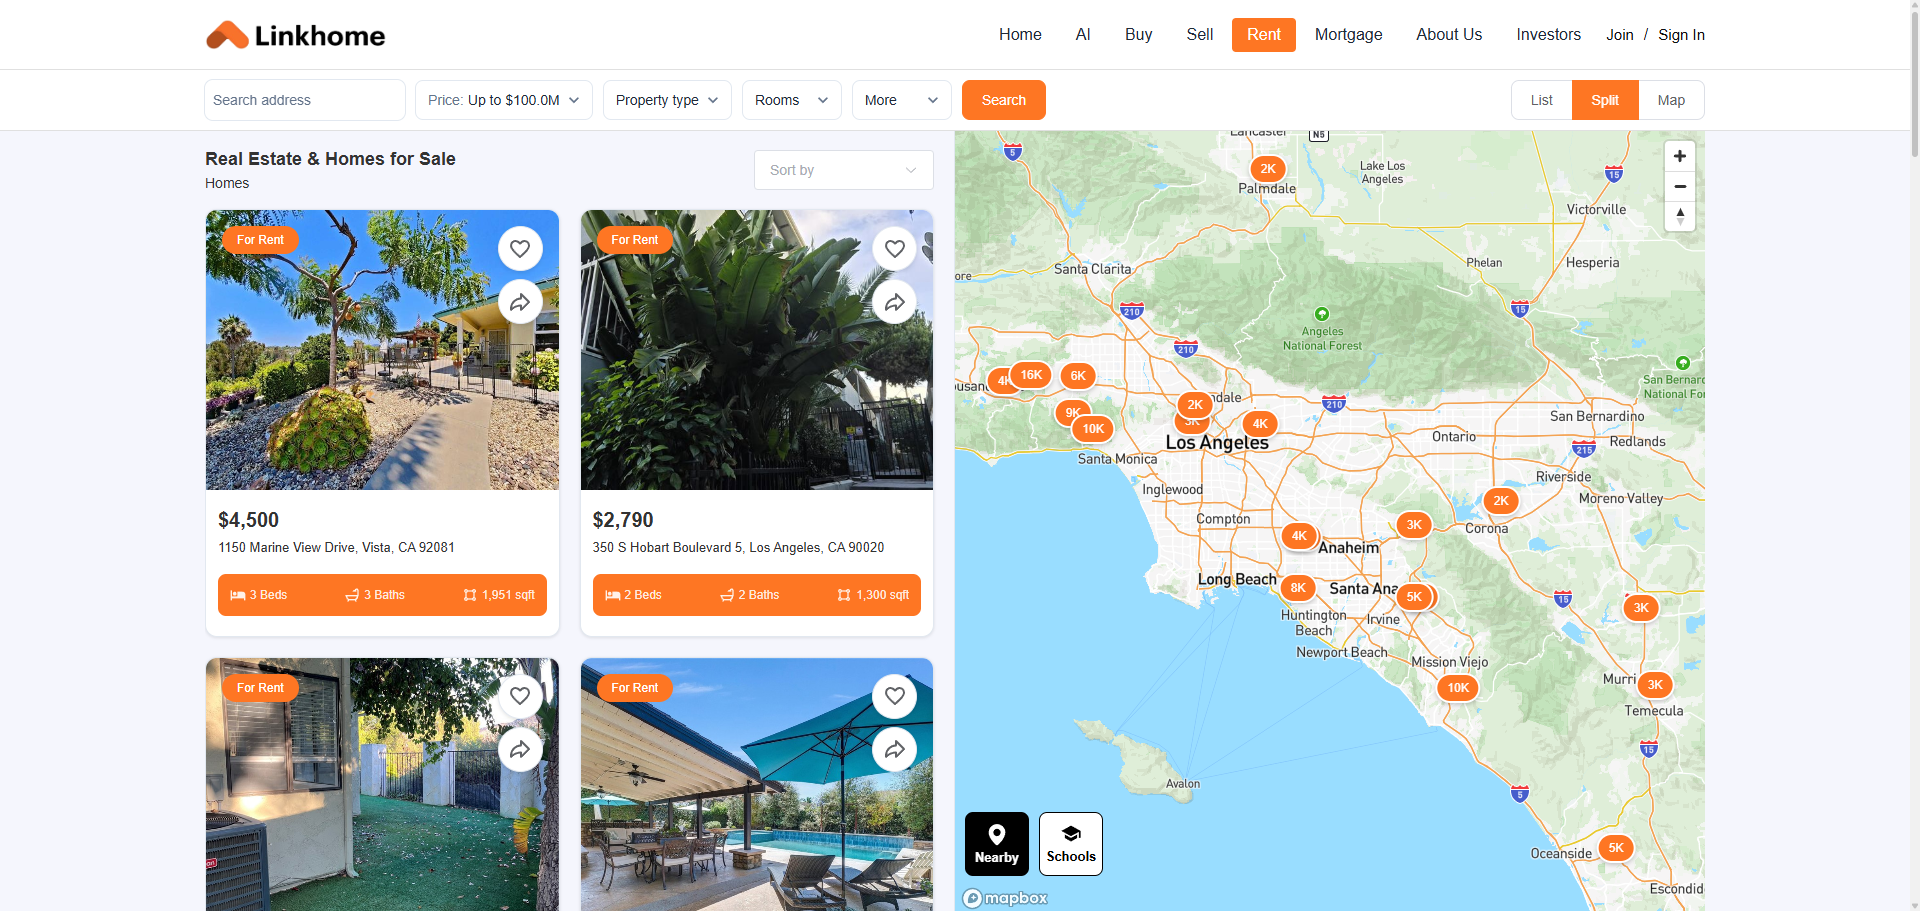
Task: Select the 2K cluster near Palmdale
Action: [x=1268, y=169]
